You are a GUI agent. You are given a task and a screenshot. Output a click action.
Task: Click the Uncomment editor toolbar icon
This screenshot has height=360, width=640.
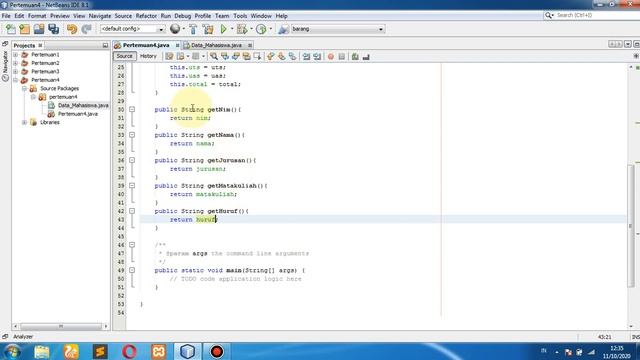point(366,56)
